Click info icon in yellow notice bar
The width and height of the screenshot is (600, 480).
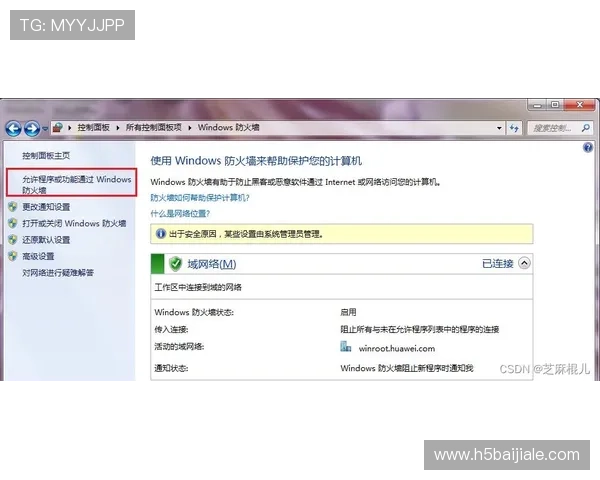coord(161,233)
